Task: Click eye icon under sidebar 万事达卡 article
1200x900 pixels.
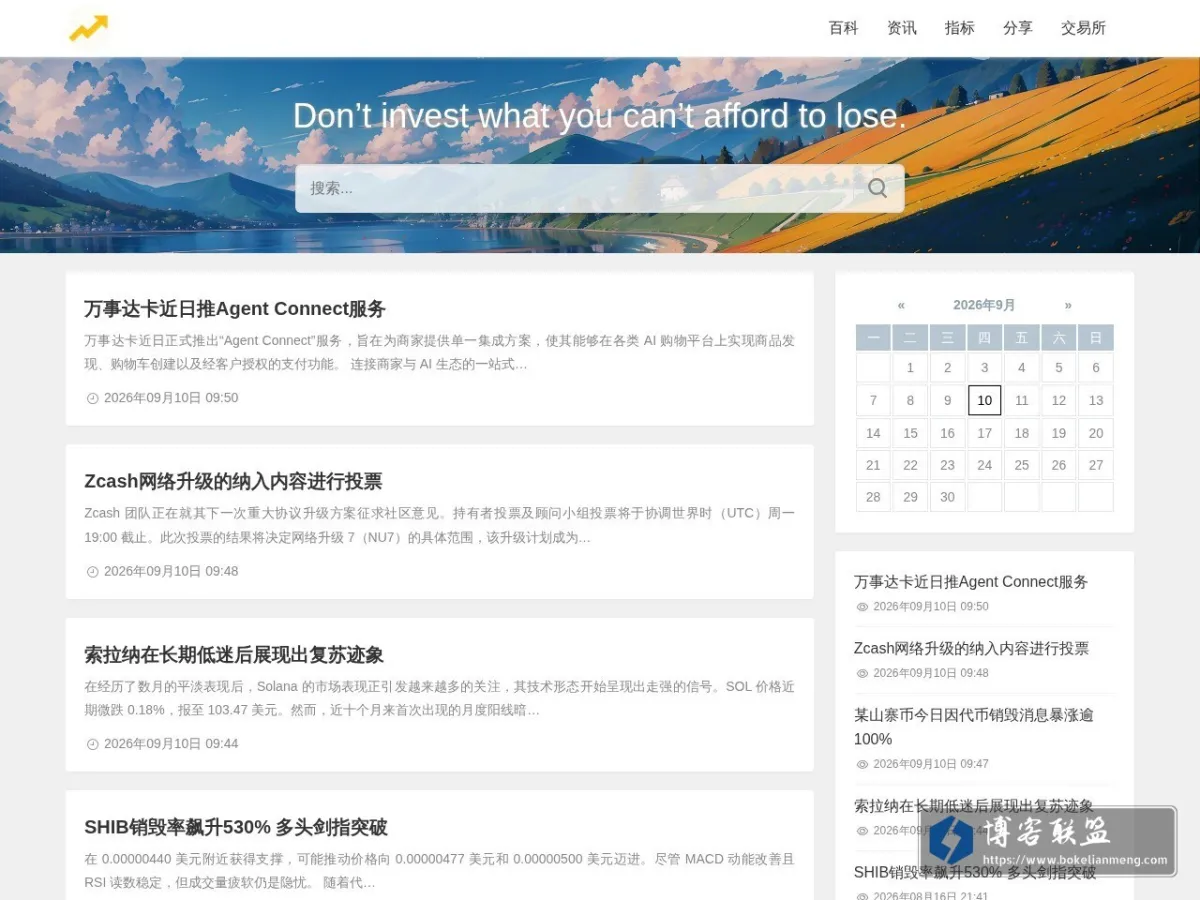Action: (862, 607)
